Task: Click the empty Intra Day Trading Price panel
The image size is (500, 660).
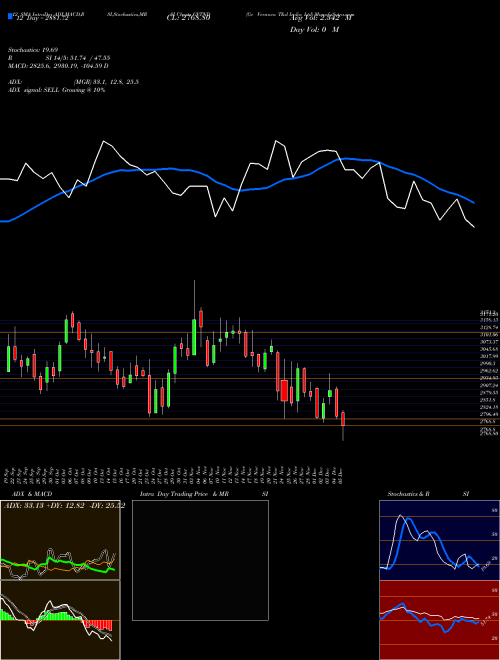Action: click(x=200, y=560)
